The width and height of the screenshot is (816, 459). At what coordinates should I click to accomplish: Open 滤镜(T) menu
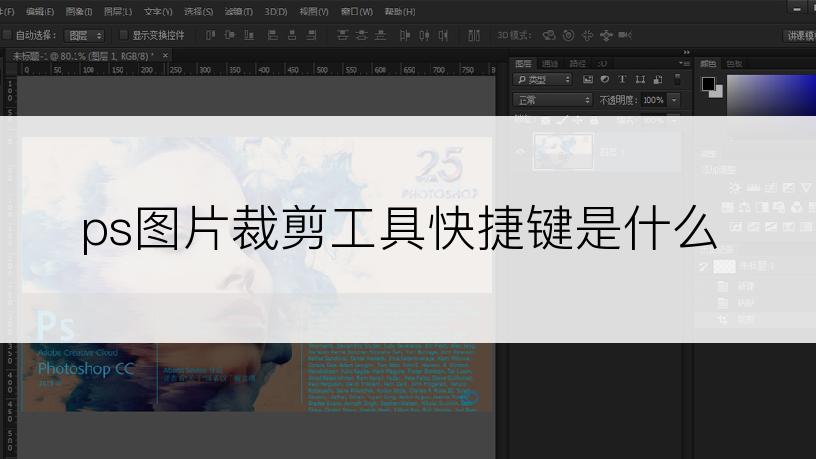pyautogui.click(x=238, y=11)
